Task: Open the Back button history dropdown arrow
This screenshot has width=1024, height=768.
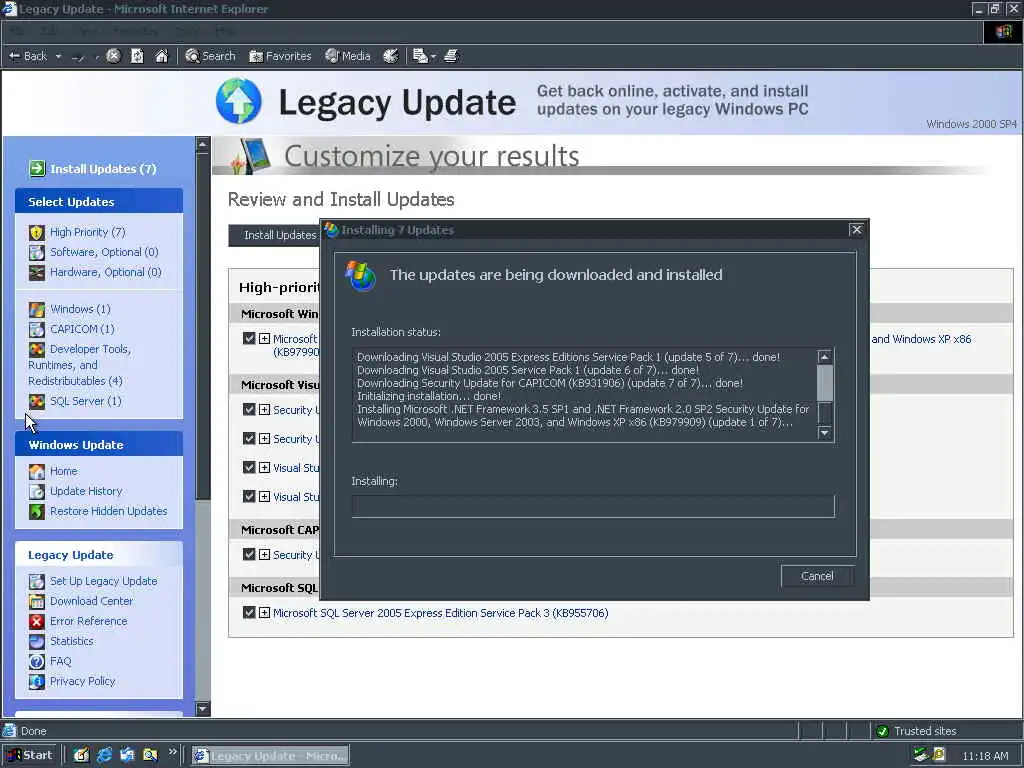Action: pos(58,57)
